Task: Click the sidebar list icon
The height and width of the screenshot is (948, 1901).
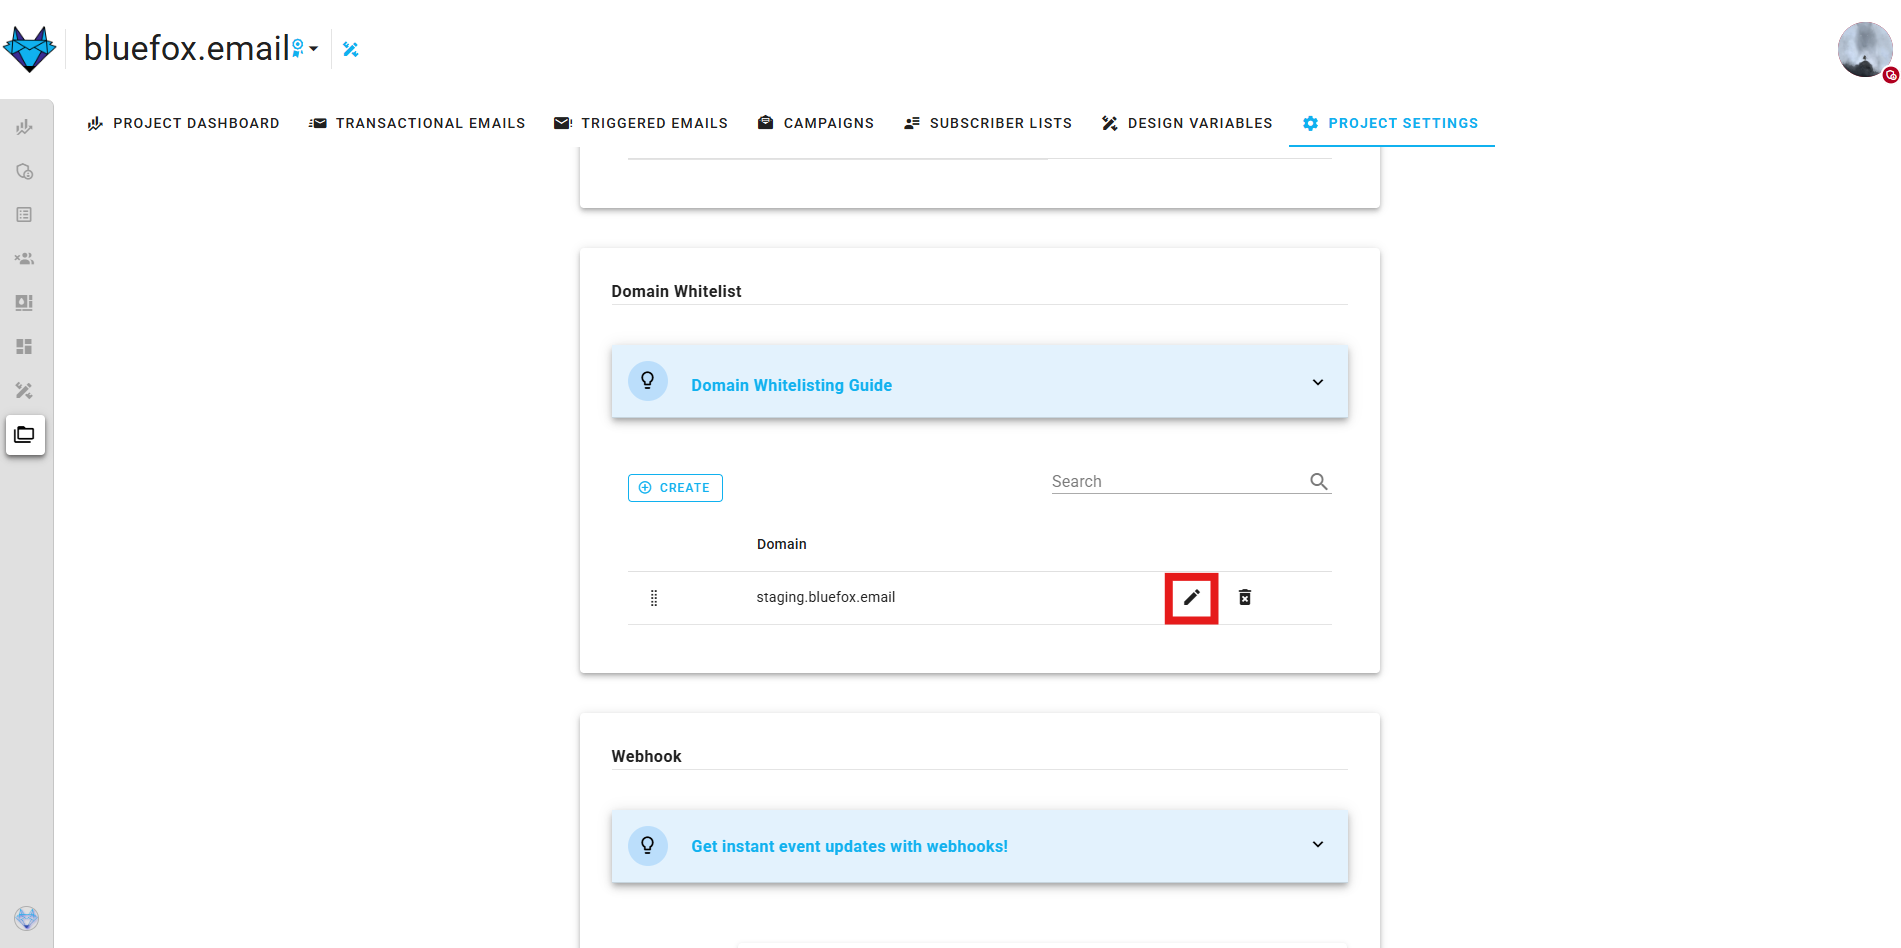Action: pyautogui.click(x=25, y=215)
